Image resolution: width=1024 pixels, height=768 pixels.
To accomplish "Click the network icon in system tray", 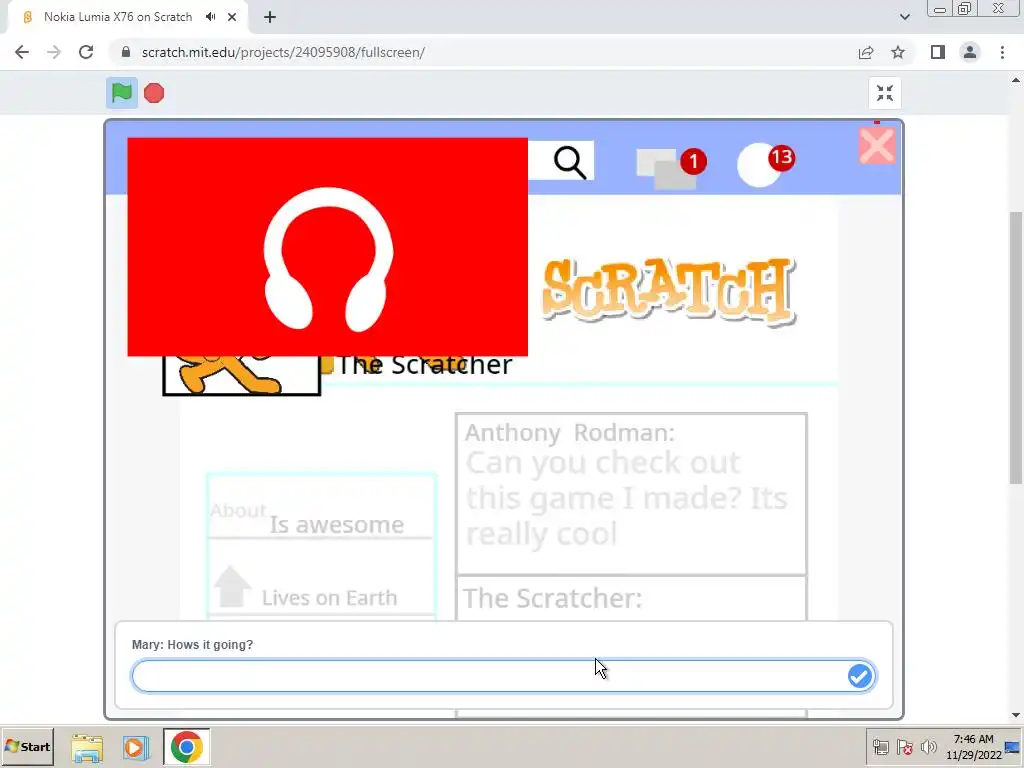I will [881, 746].
